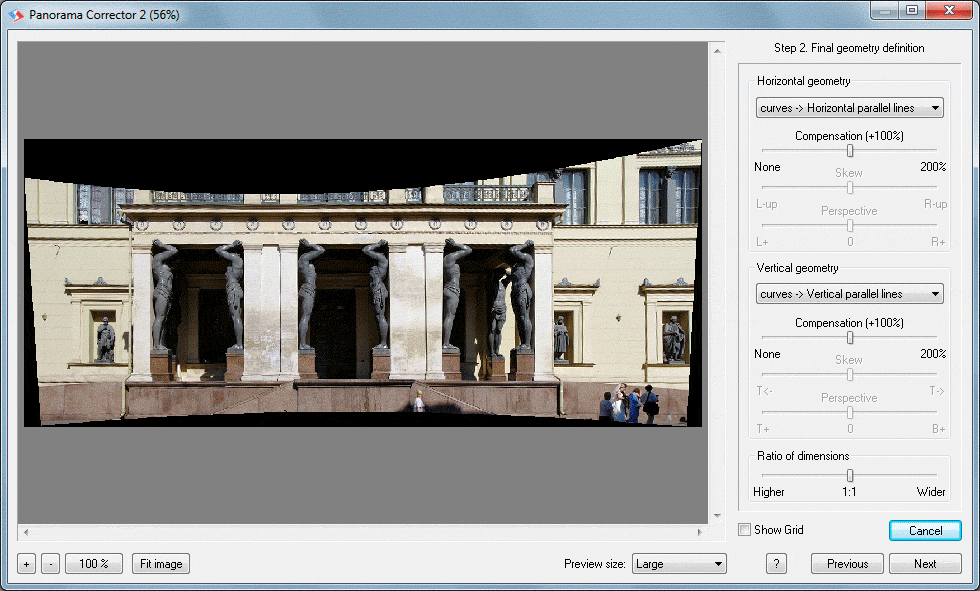Click the minus zoom out button
980x591 pixels.
(50, 564)
